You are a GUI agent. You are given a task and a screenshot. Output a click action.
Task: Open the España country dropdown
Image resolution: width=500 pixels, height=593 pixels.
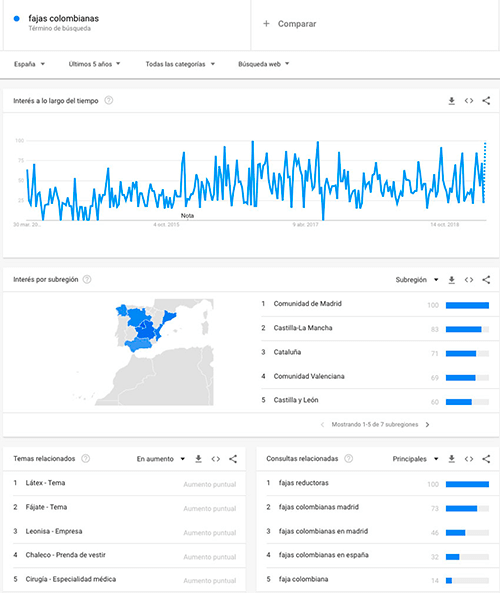[30, 64]
